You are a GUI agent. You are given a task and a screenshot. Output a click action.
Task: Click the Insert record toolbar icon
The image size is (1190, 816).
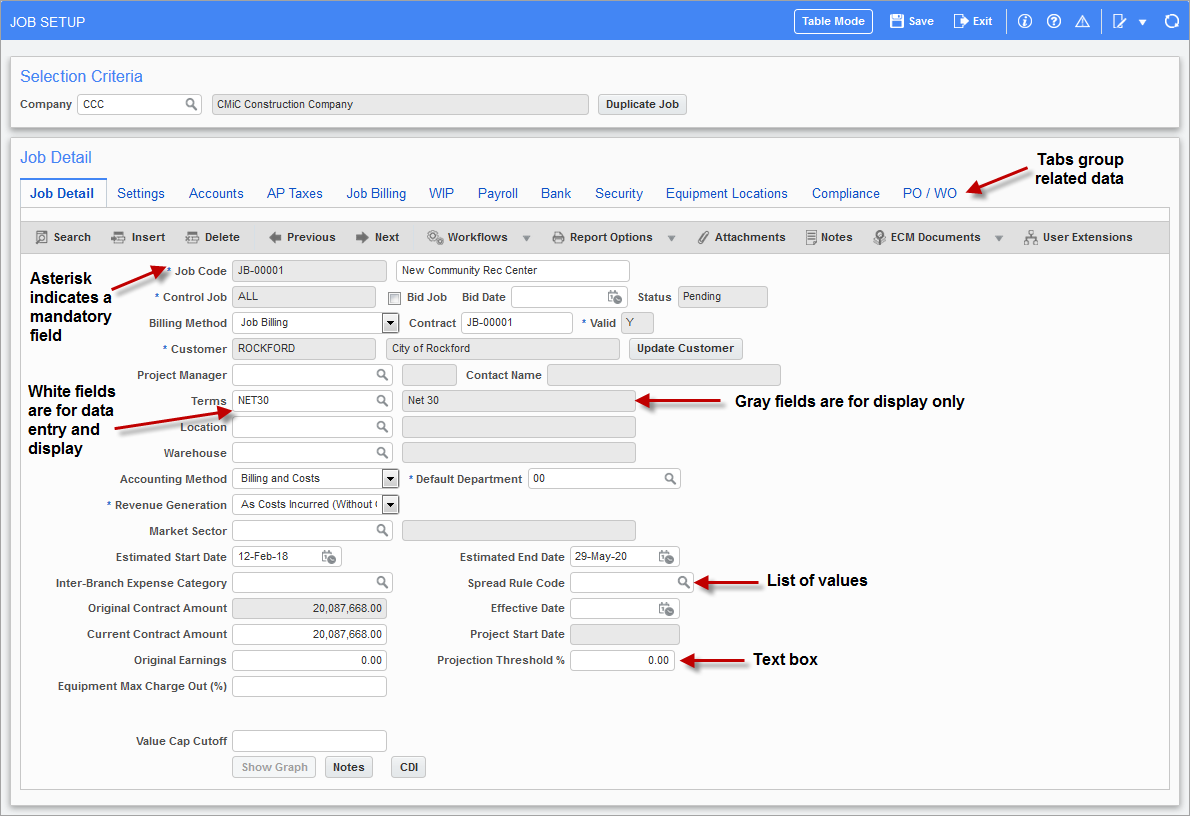(138, 237)
